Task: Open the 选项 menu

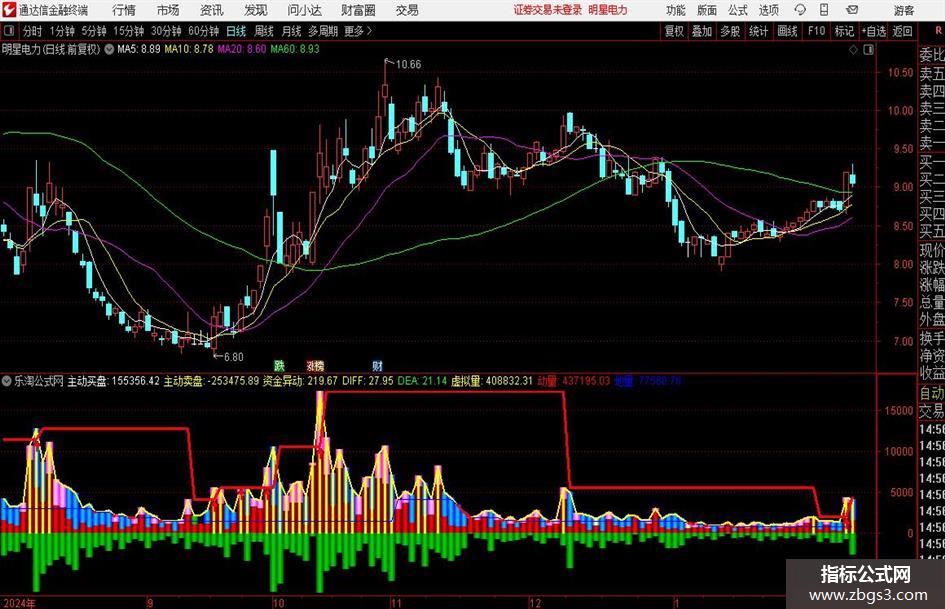Action: click(x=768, y=10)
